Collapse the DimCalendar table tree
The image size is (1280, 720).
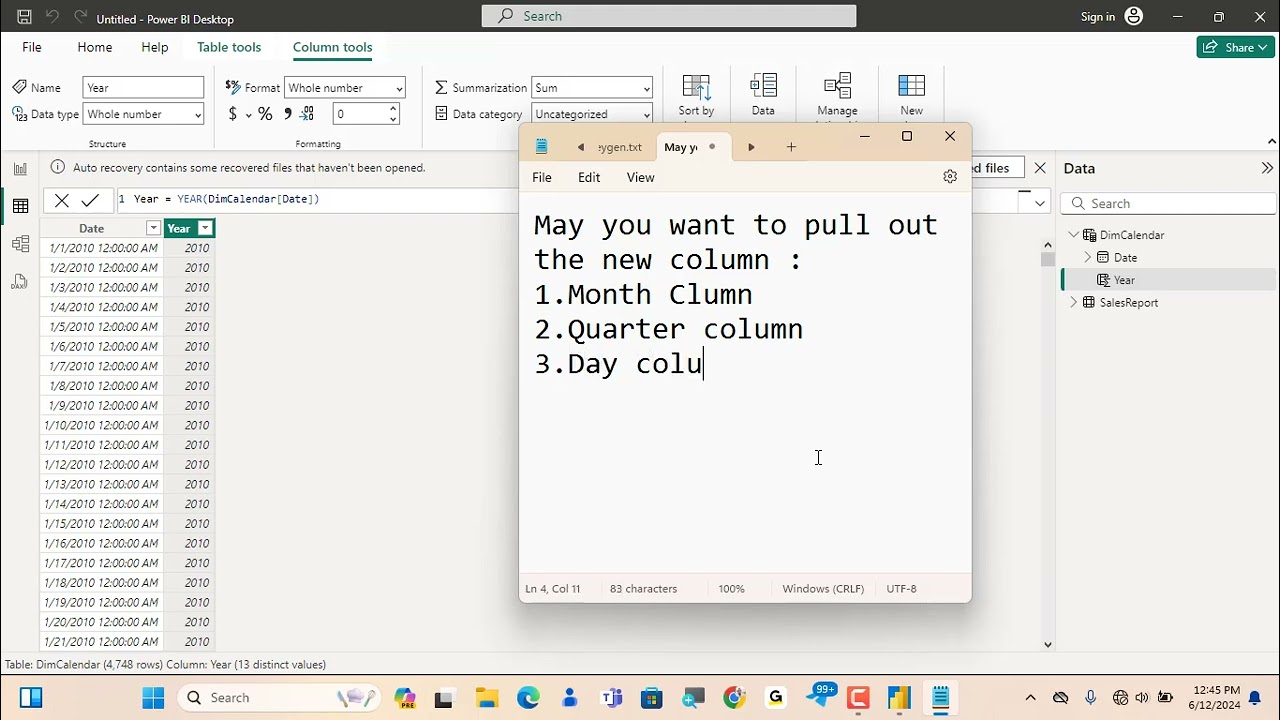[1075, 235]
